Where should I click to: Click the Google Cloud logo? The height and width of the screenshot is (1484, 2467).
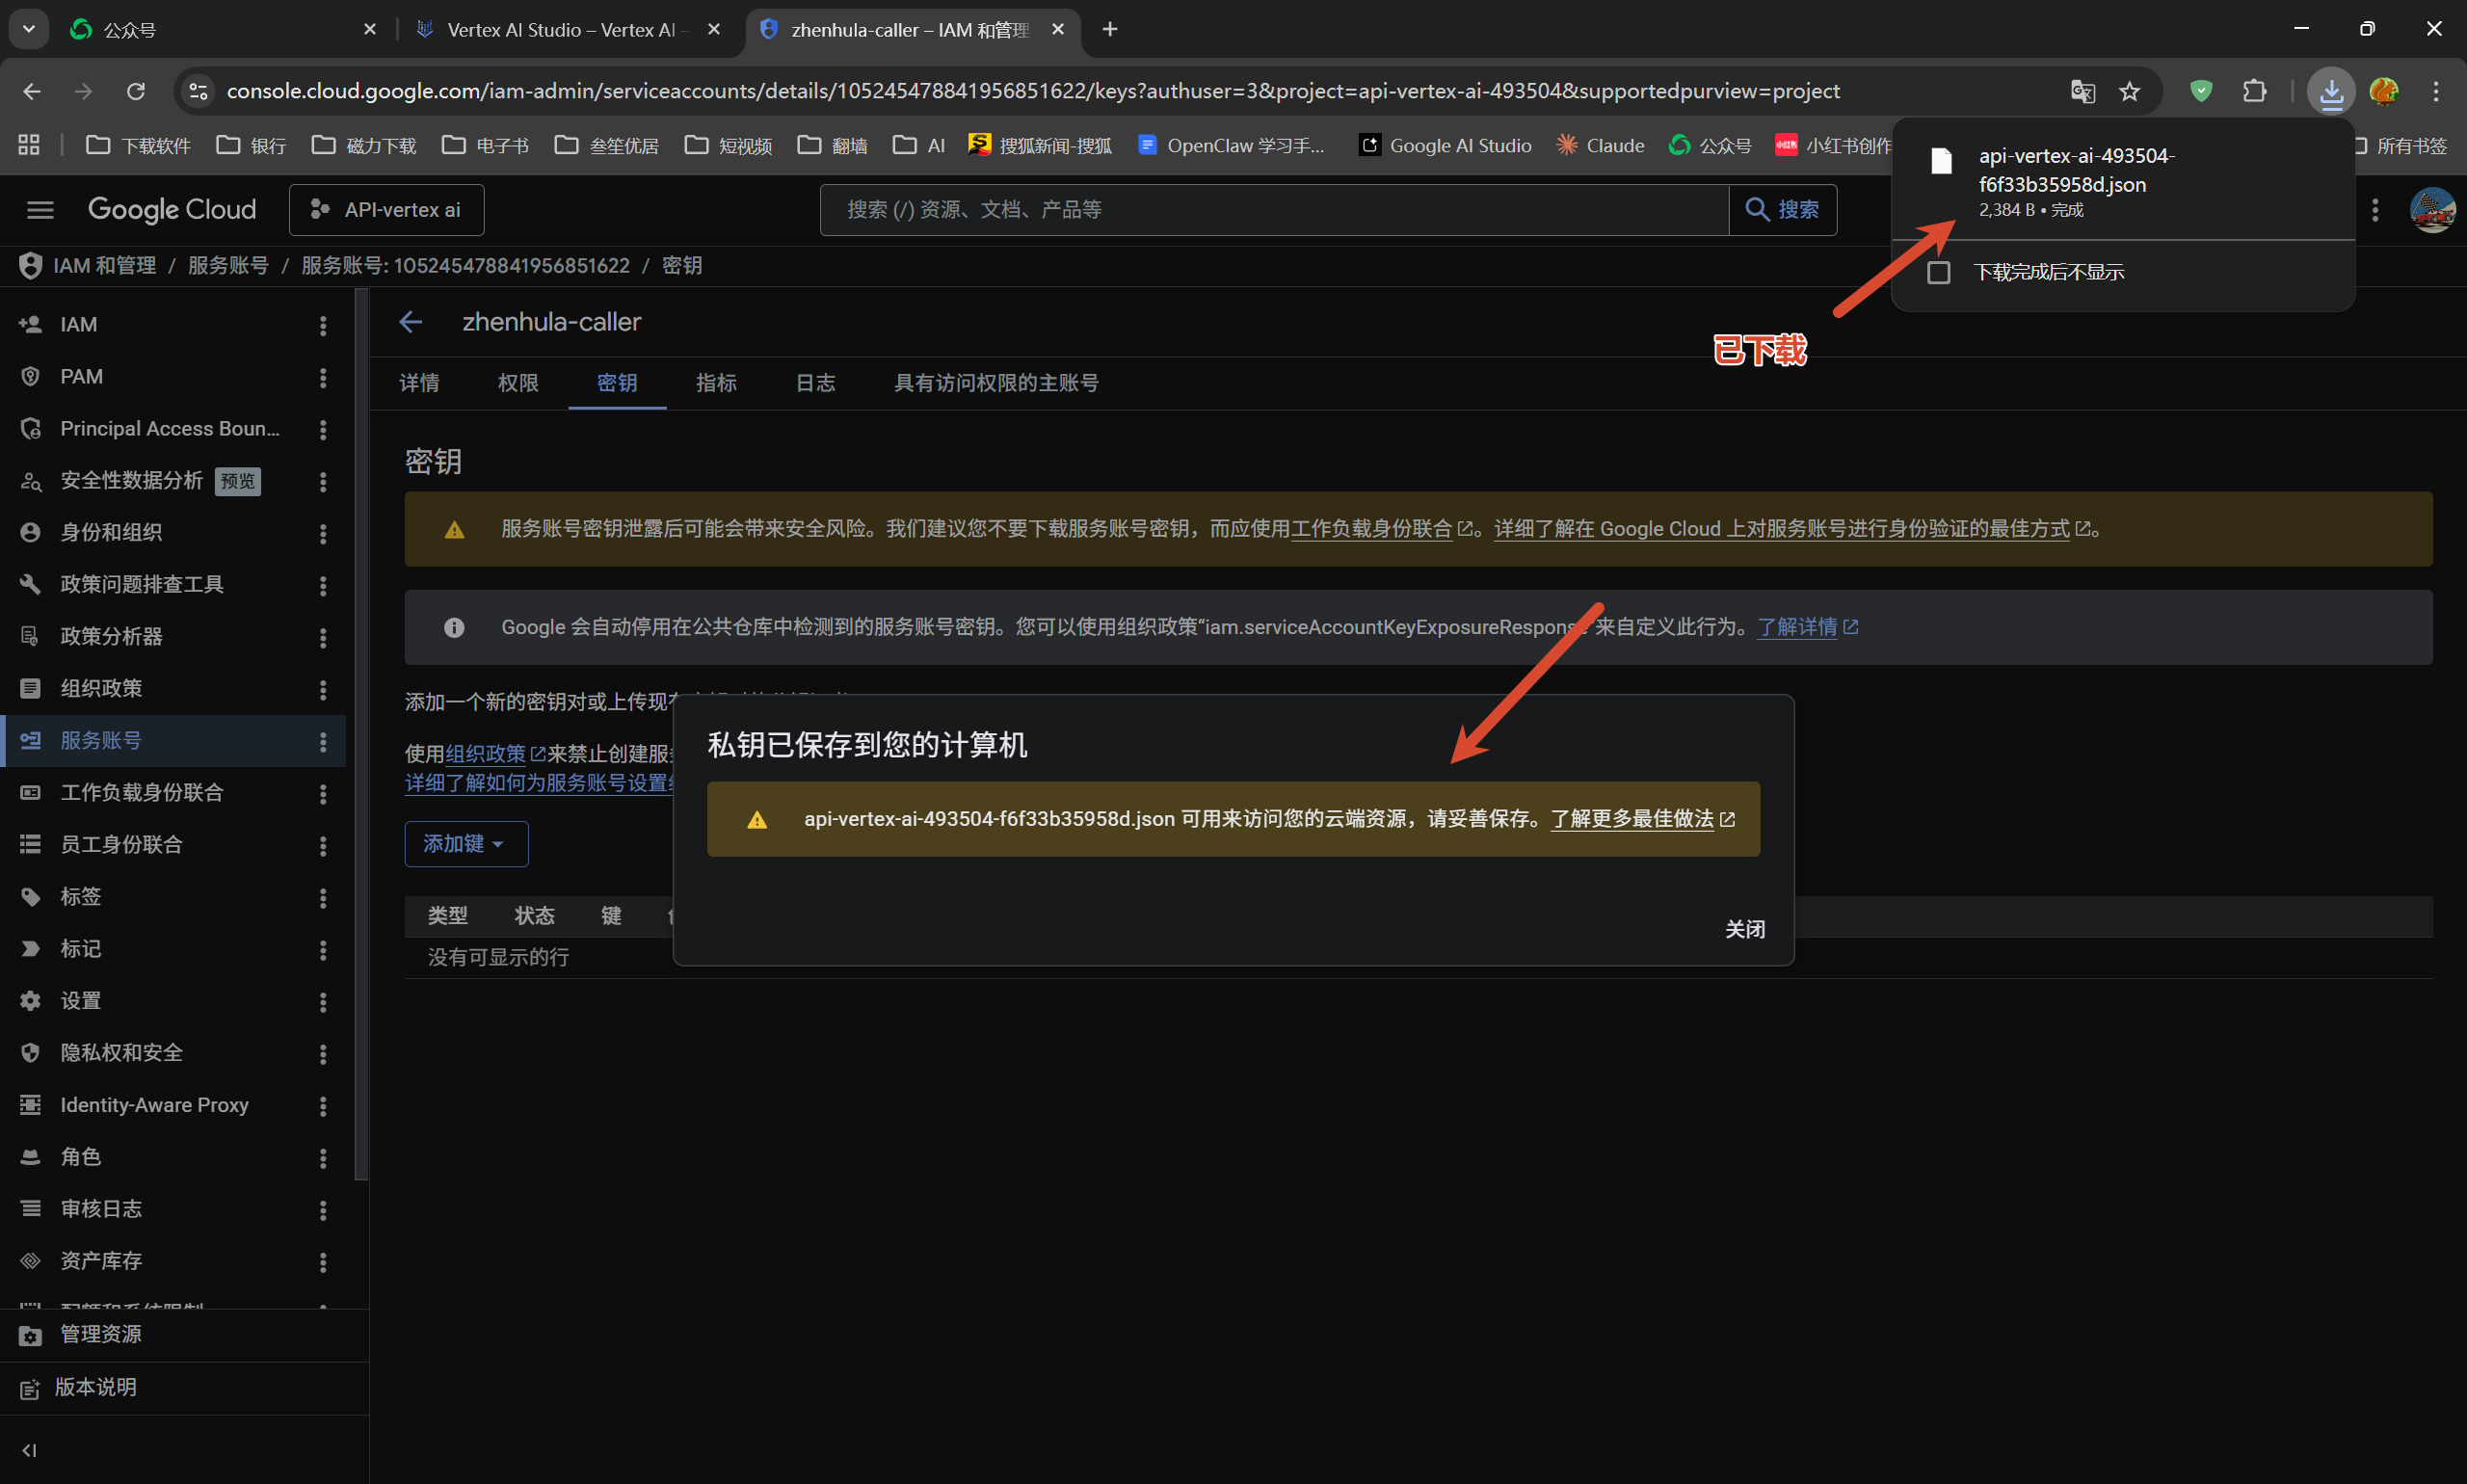click(x=172, y=210)
